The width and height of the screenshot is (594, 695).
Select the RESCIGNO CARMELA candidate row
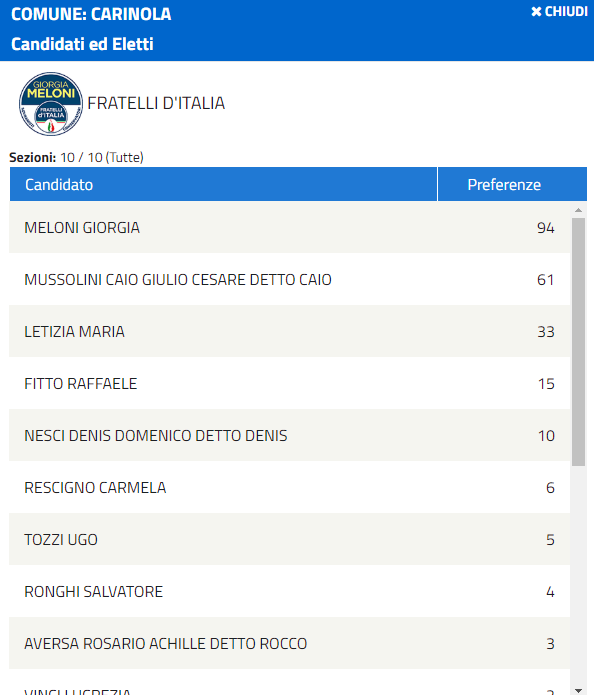(289, 487)
